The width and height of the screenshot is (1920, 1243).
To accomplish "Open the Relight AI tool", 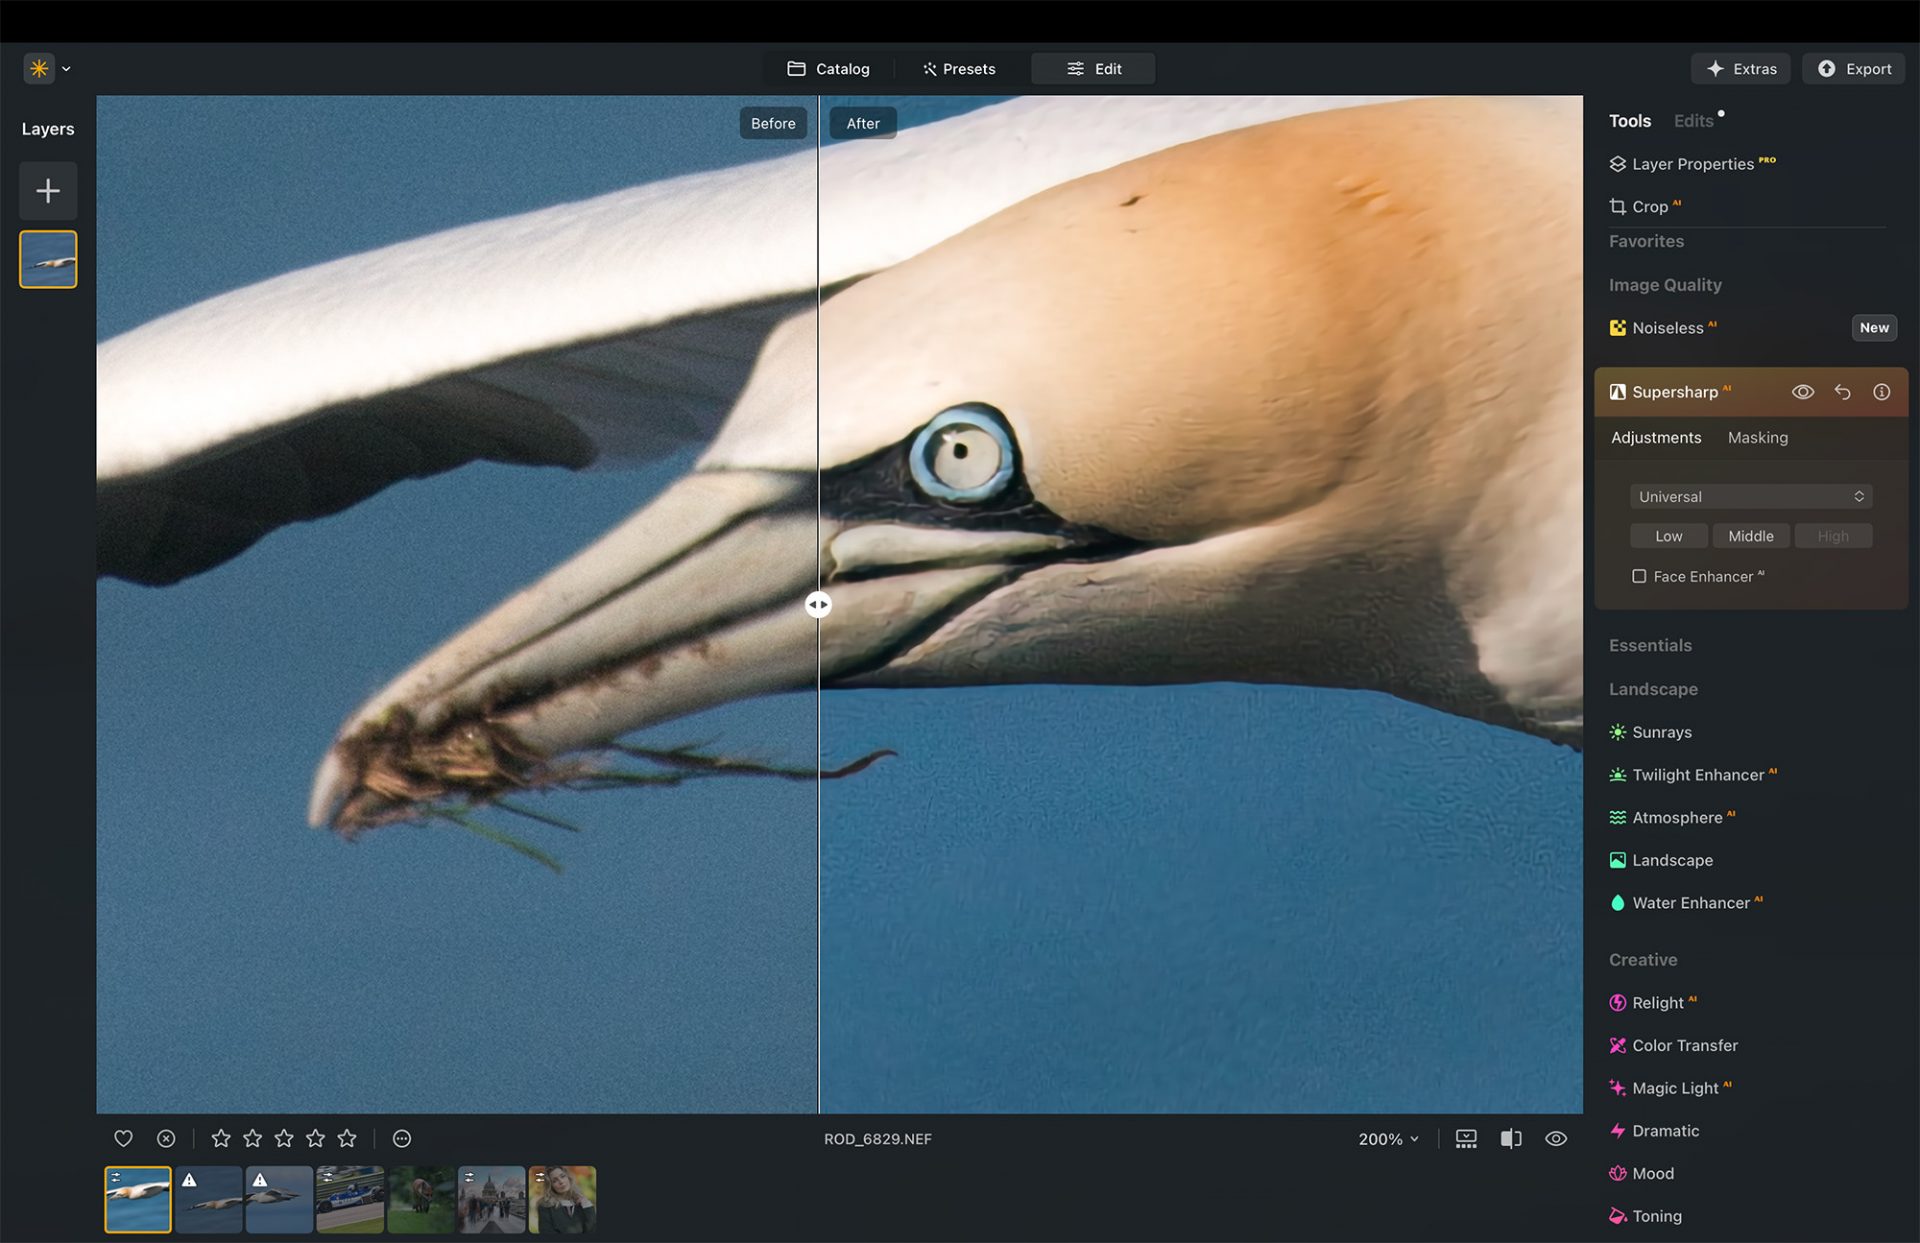I will click(1661, 1002).
